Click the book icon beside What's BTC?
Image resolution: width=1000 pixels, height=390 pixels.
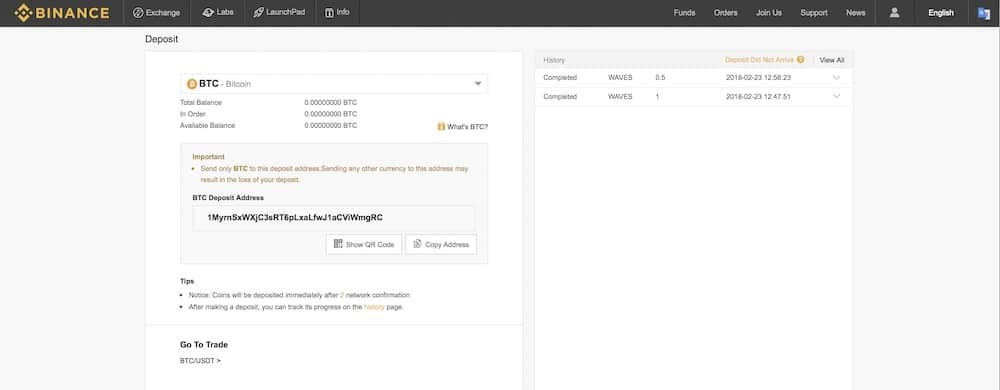[x=441, y=127]
